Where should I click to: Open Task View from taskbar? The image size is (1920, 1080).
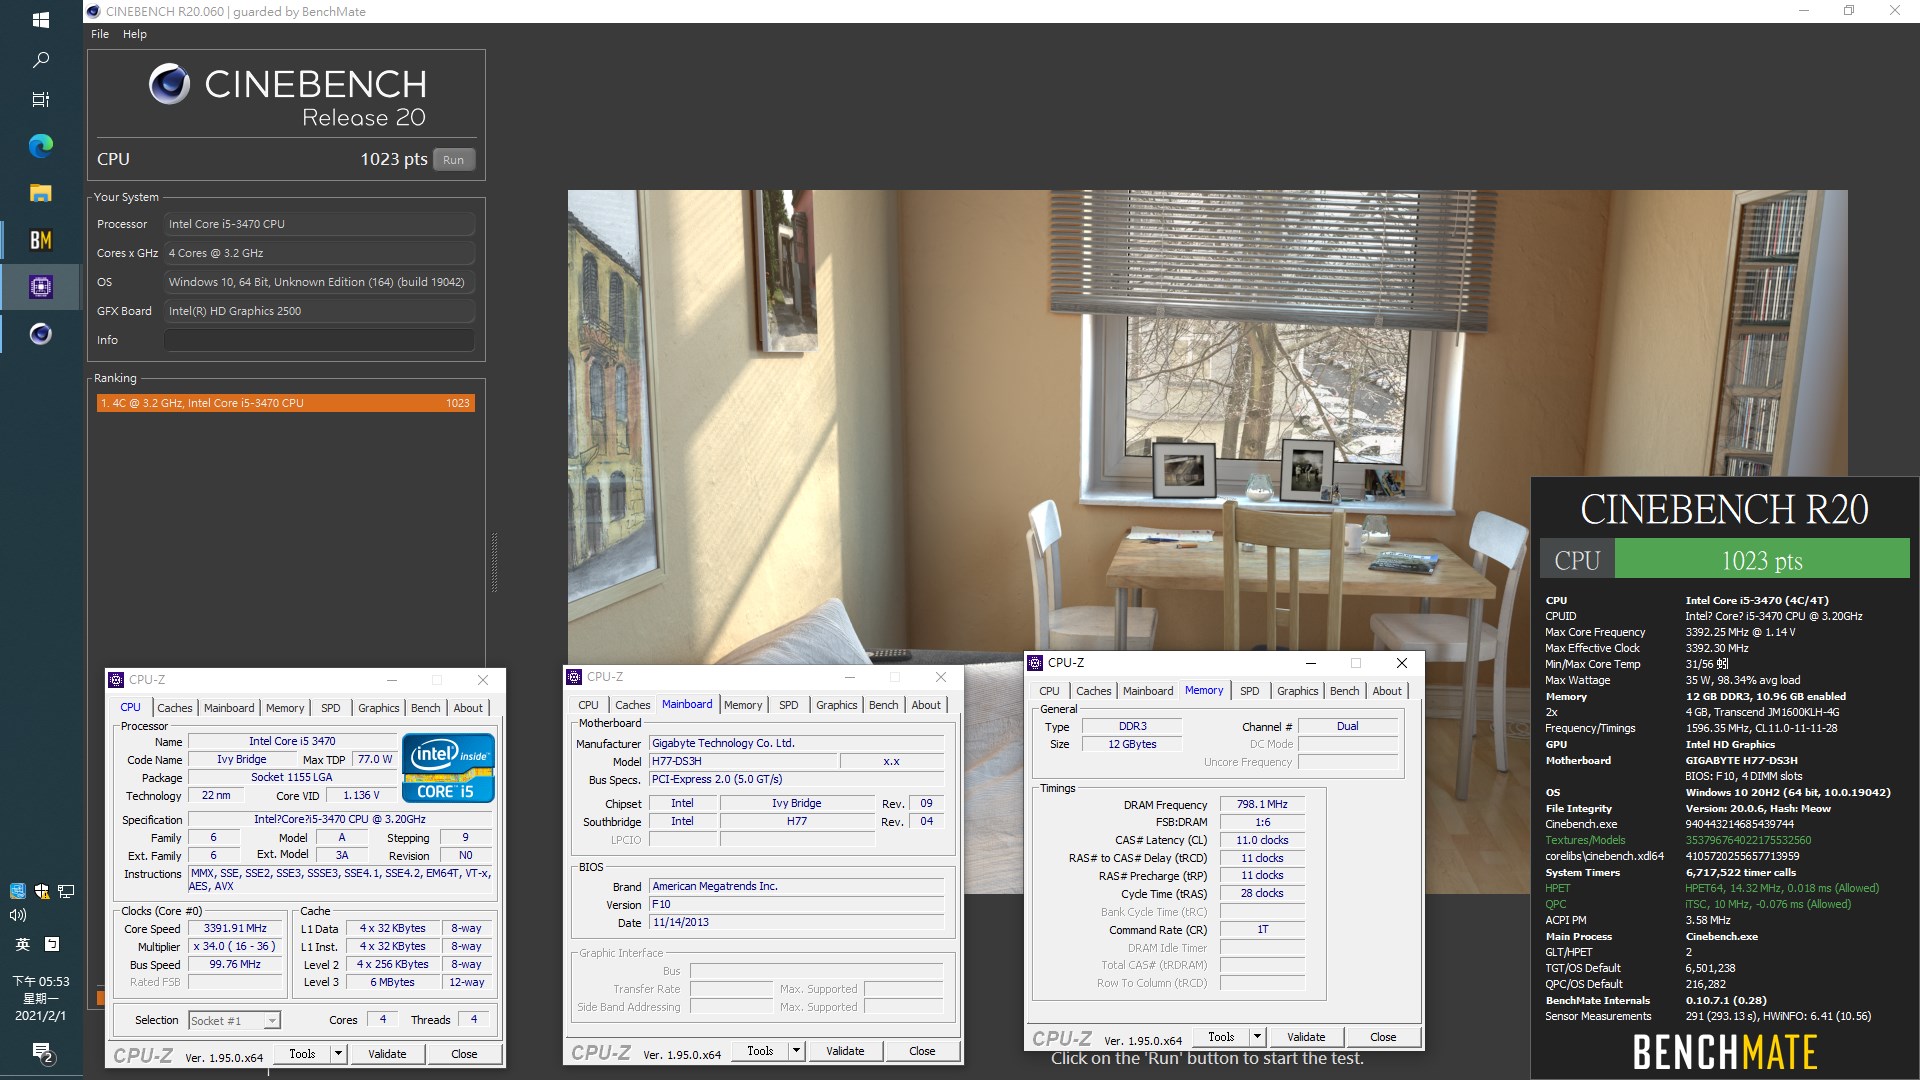(x=41, y=99)
